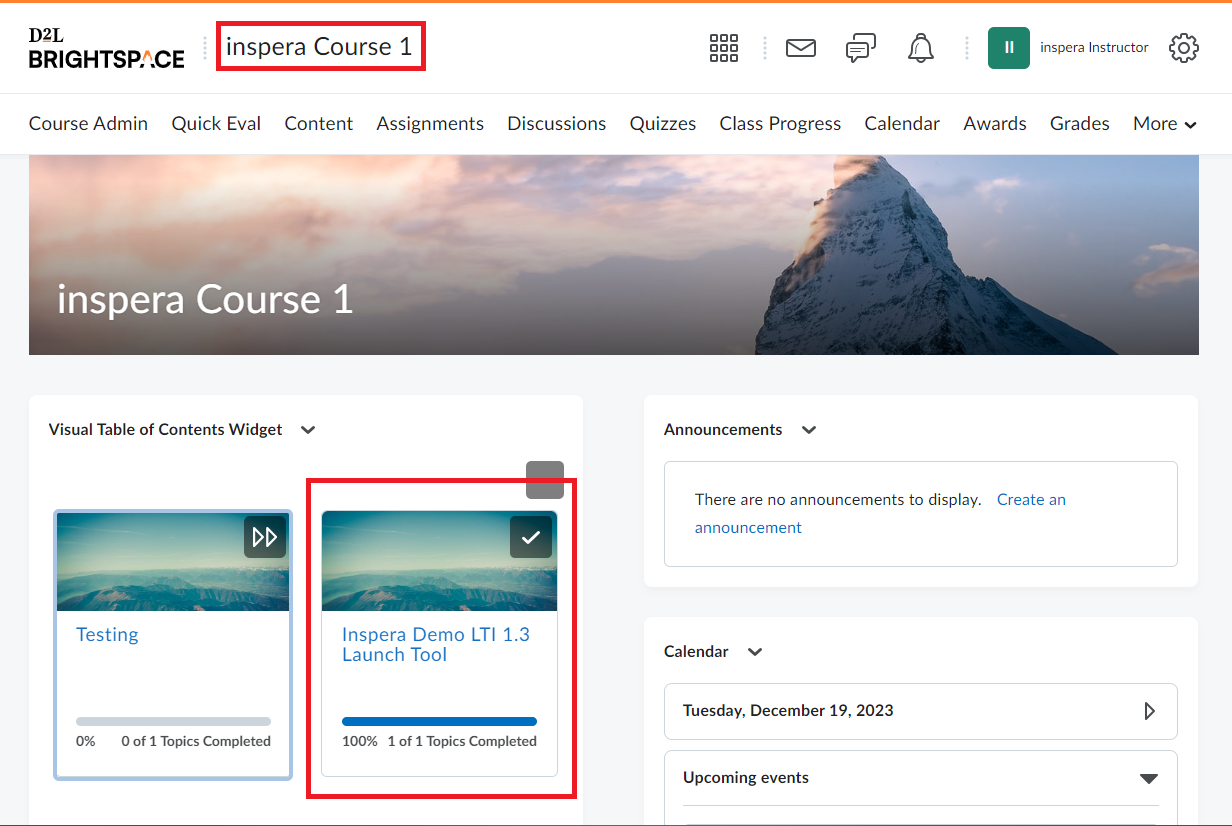Open the navbar Calendar link
Viewport: 1232px width, 826px height.
(x=902, y=124)
